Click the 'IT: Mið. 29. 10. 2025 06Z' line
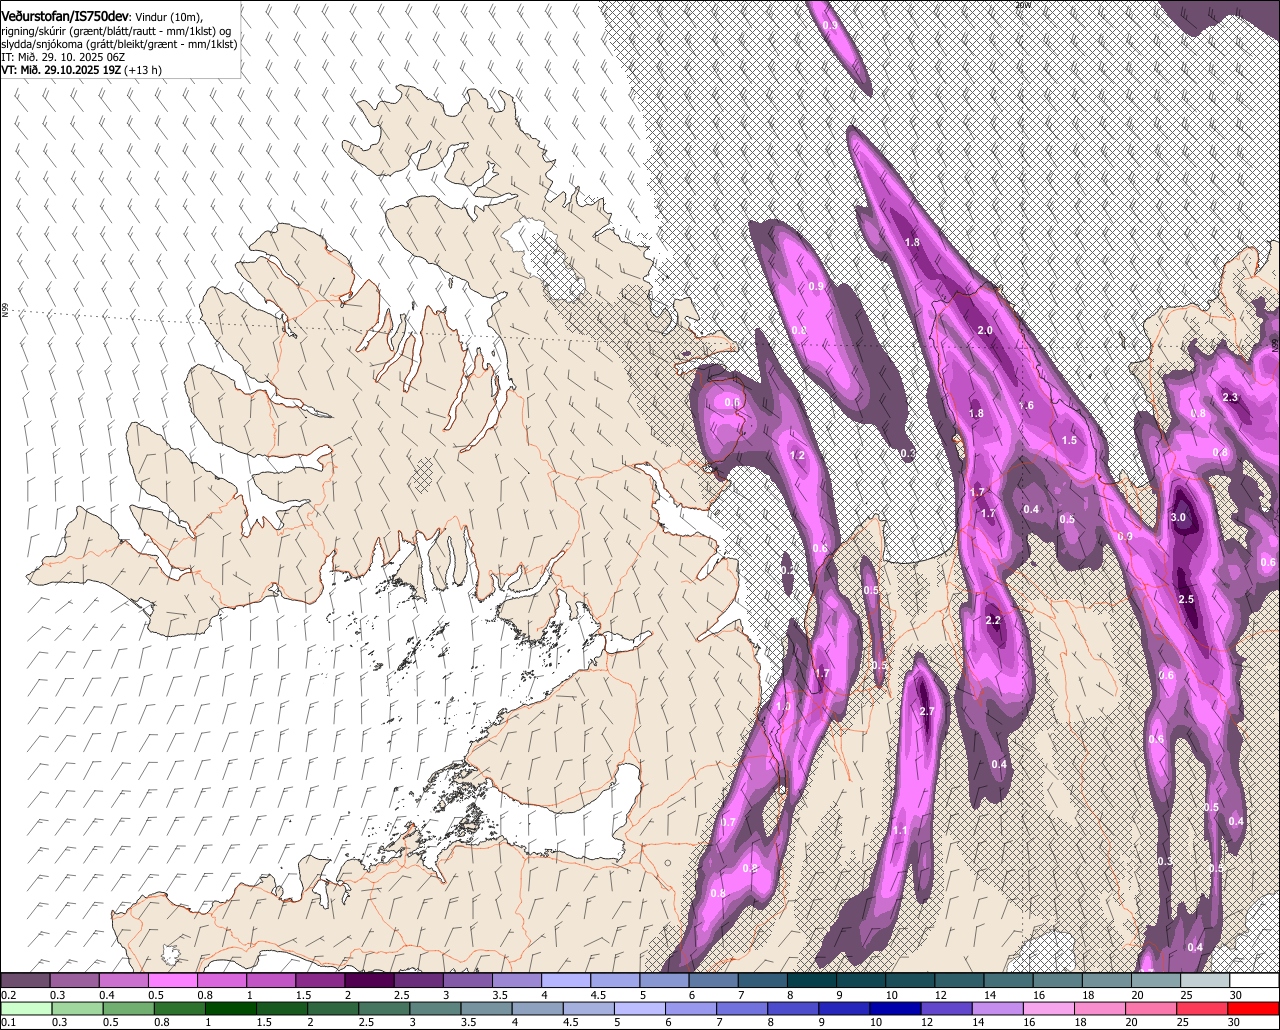Image resolution: width=1280 pixels, height=1030 pixels. coord(62,58)
